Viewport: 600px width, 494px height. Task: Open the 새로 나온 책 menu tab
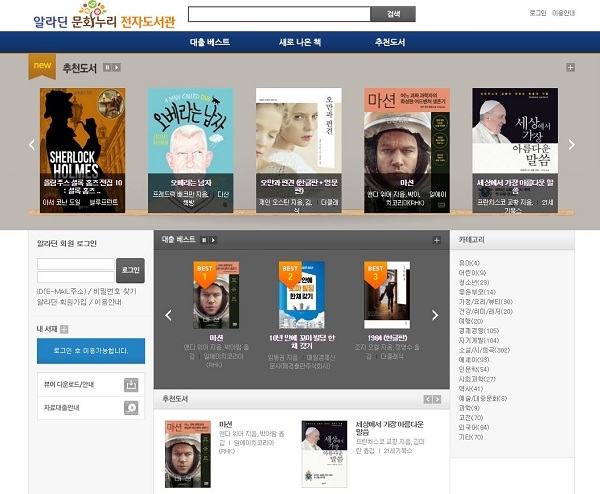[300, 42]
